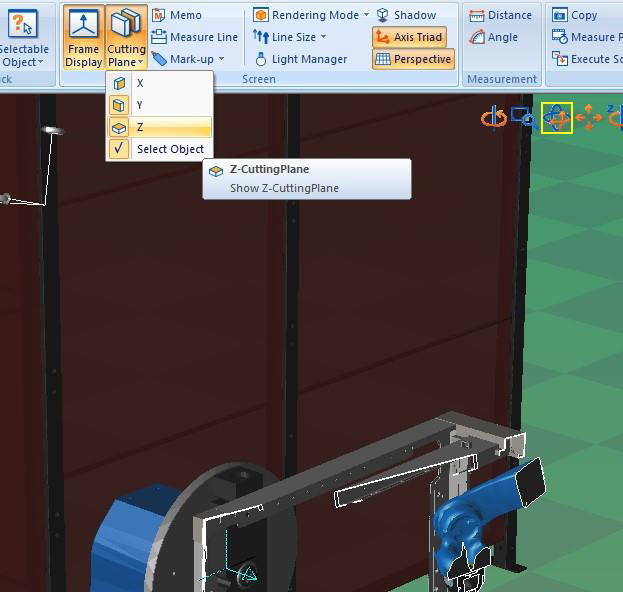The width and height of the screenshot is (623, 592).
Task: Toggle the Frame Display button
Action: [83, 38]
